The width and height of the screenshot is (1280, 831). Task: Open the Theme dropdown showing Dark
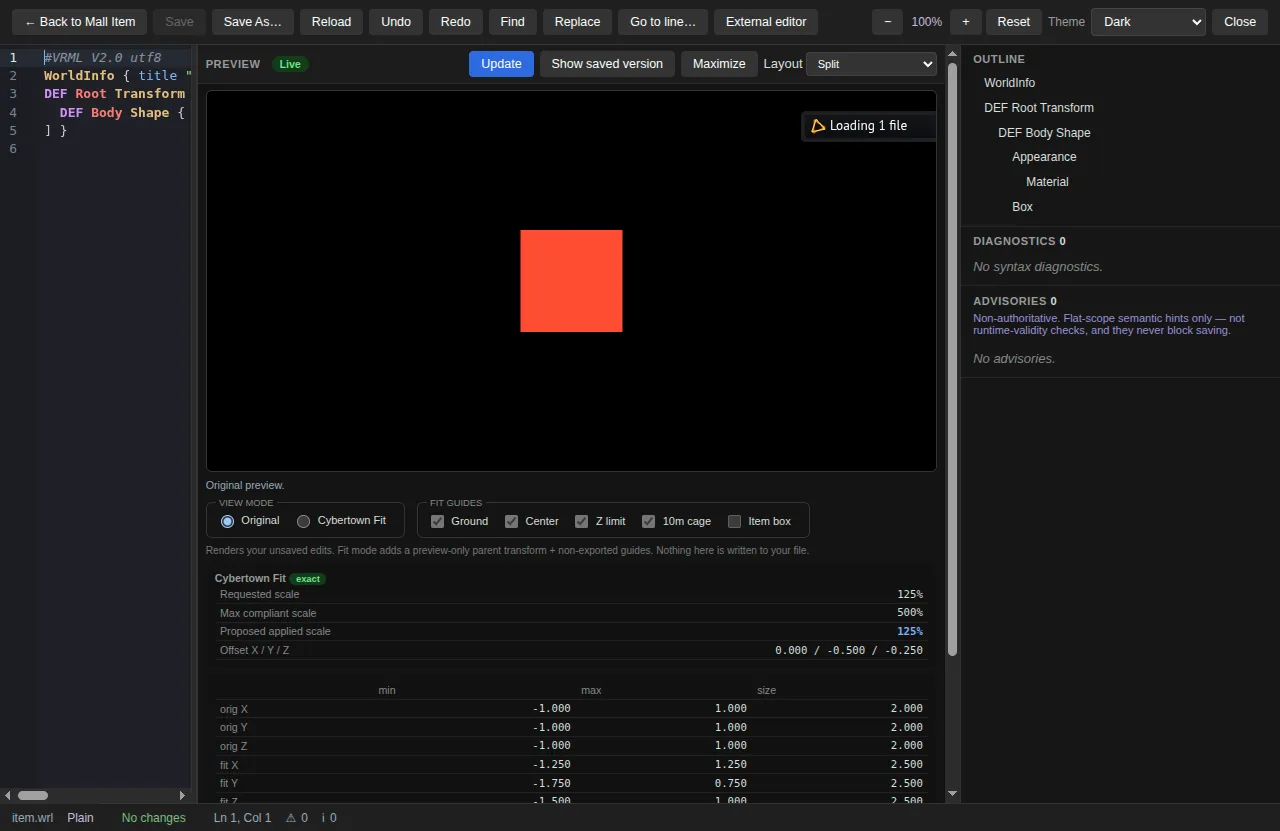click(x=1148, y=22)
